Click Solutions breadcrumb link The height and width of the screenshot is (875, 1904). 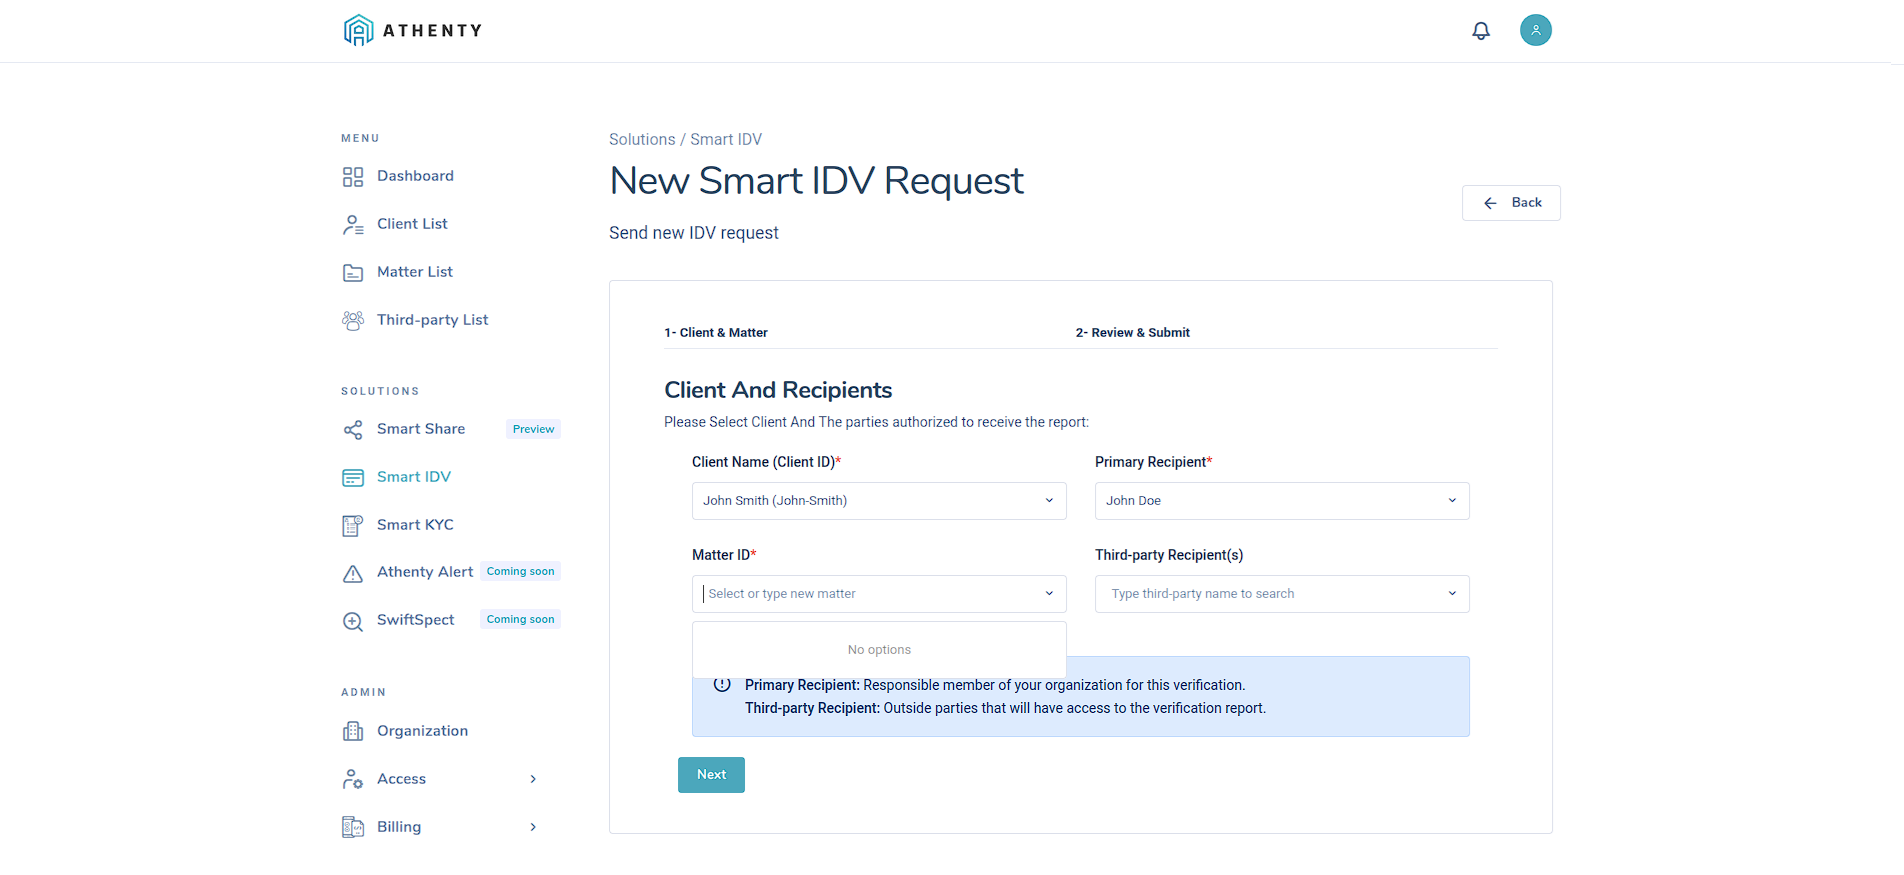pos(642,140)
